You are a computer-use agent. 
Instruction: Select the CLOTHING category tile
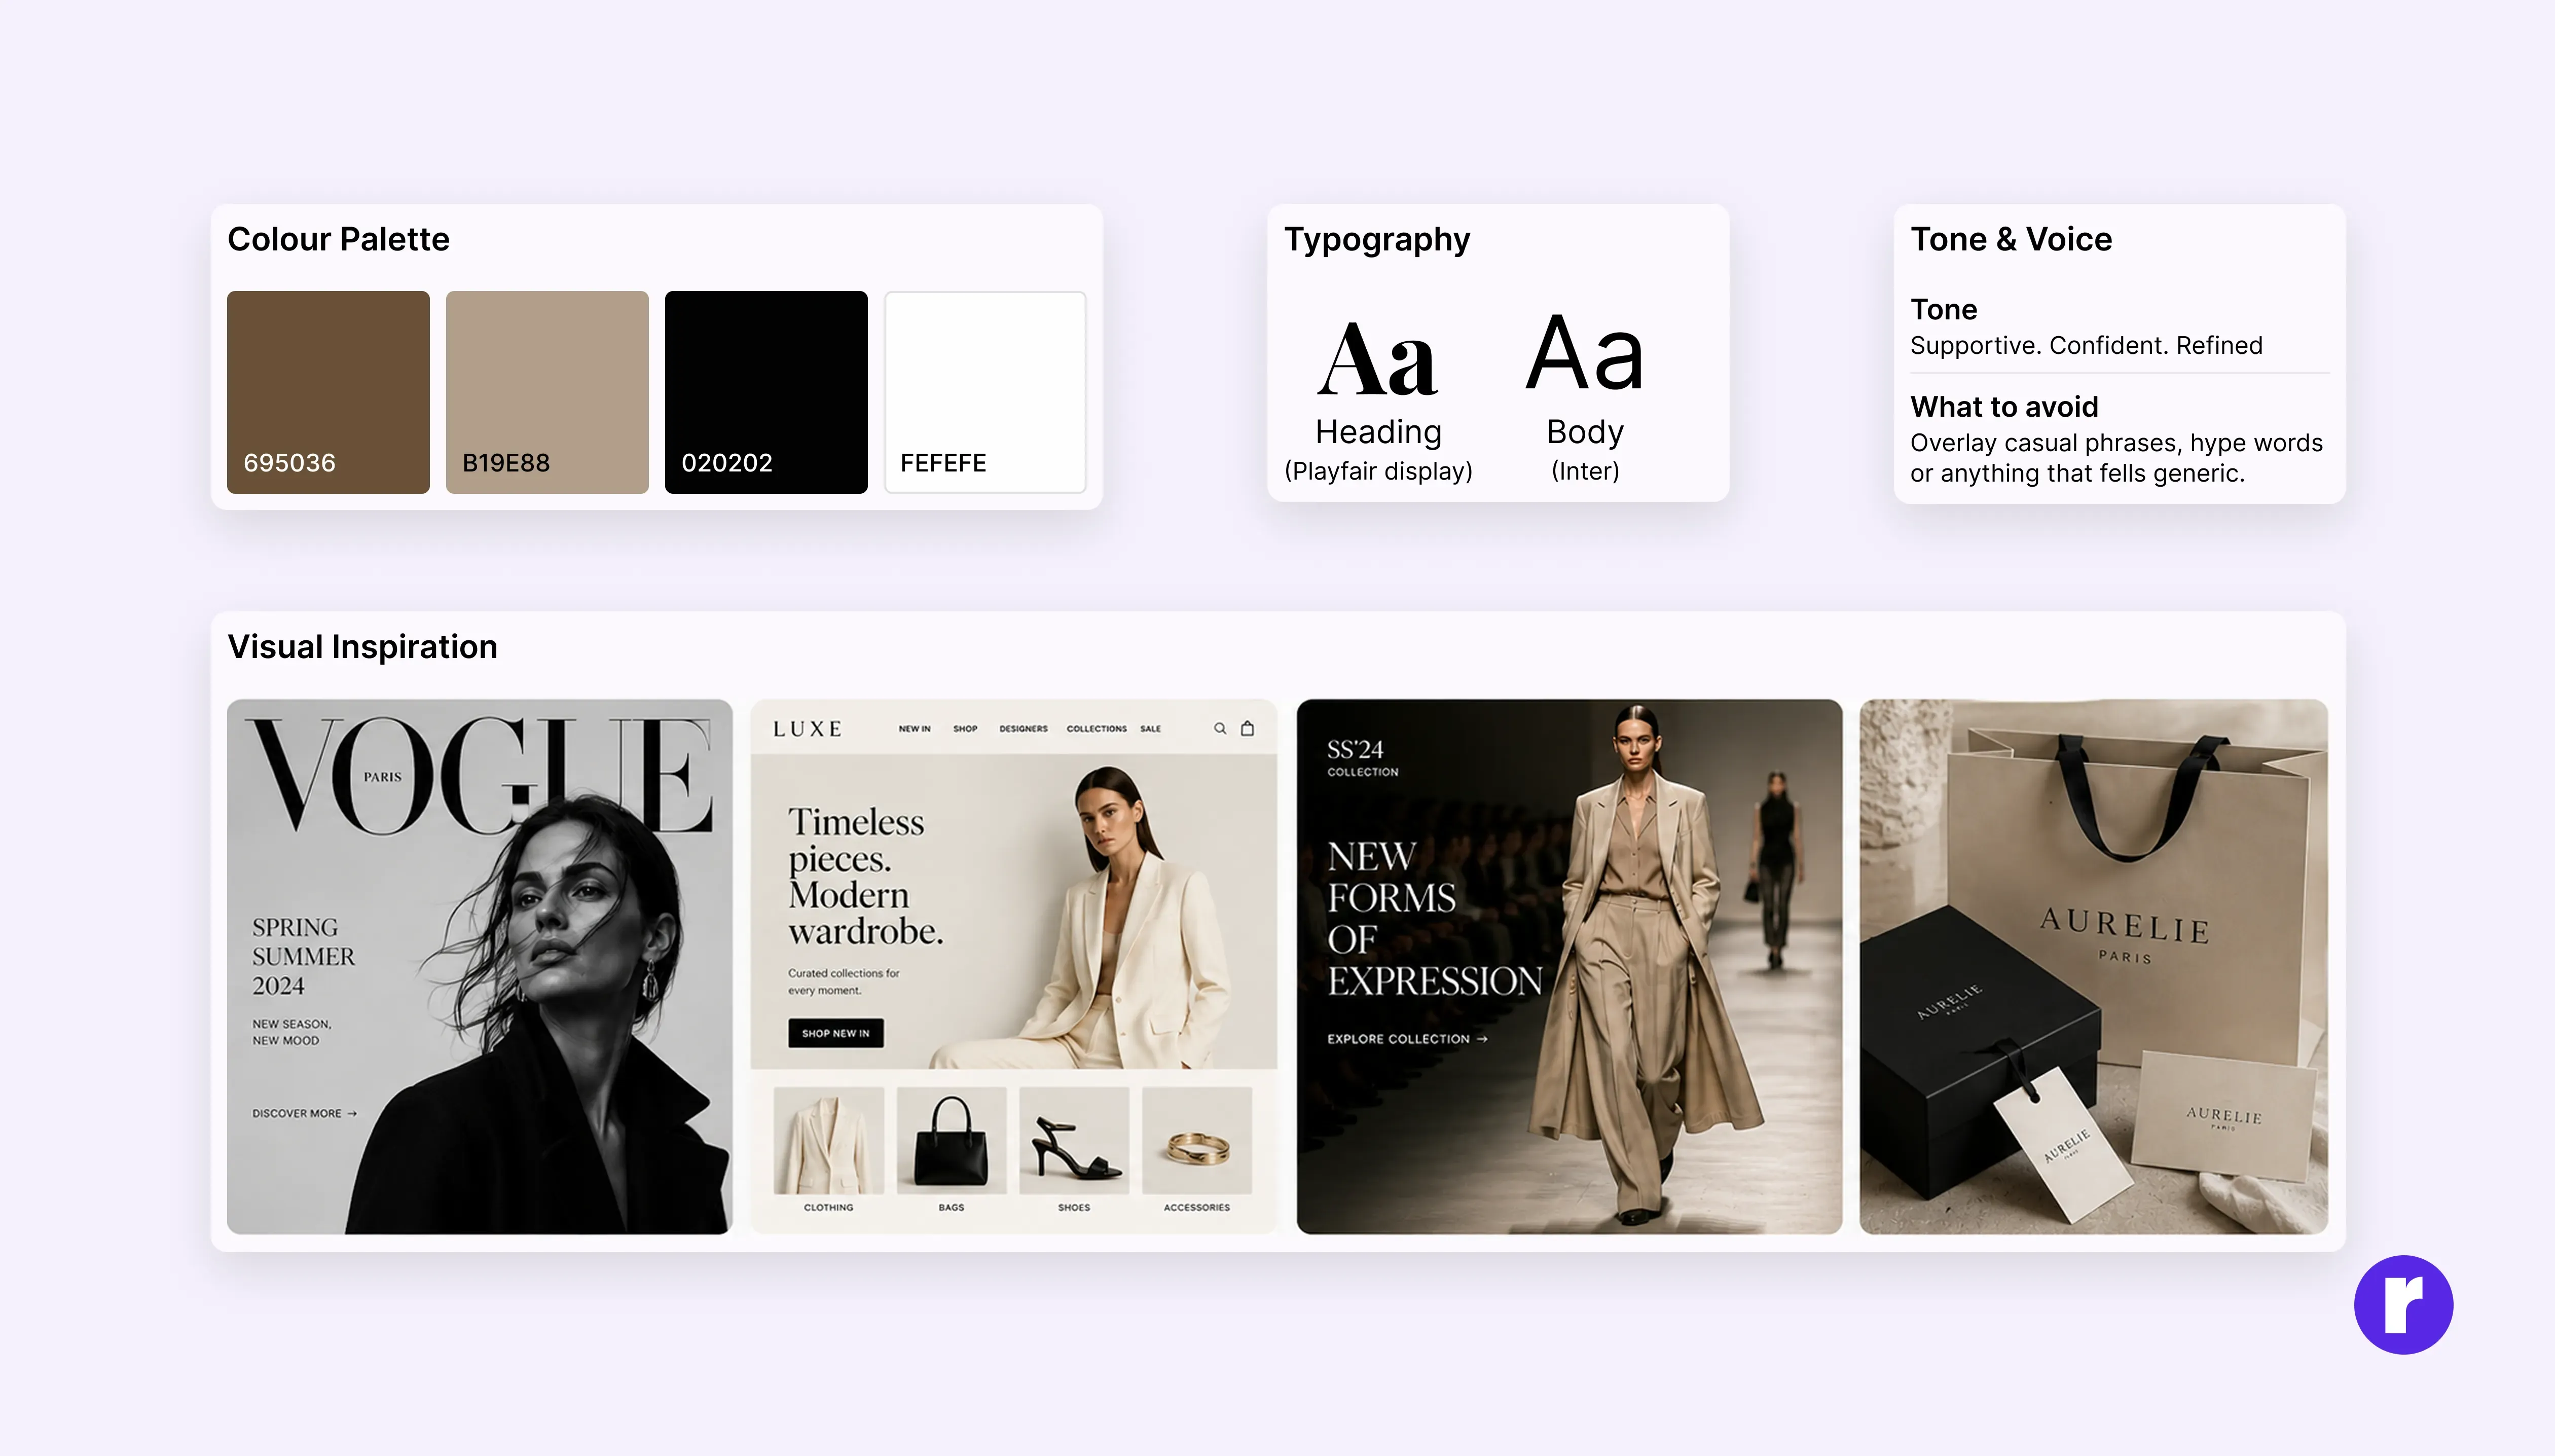click(x=829, y=1150)
